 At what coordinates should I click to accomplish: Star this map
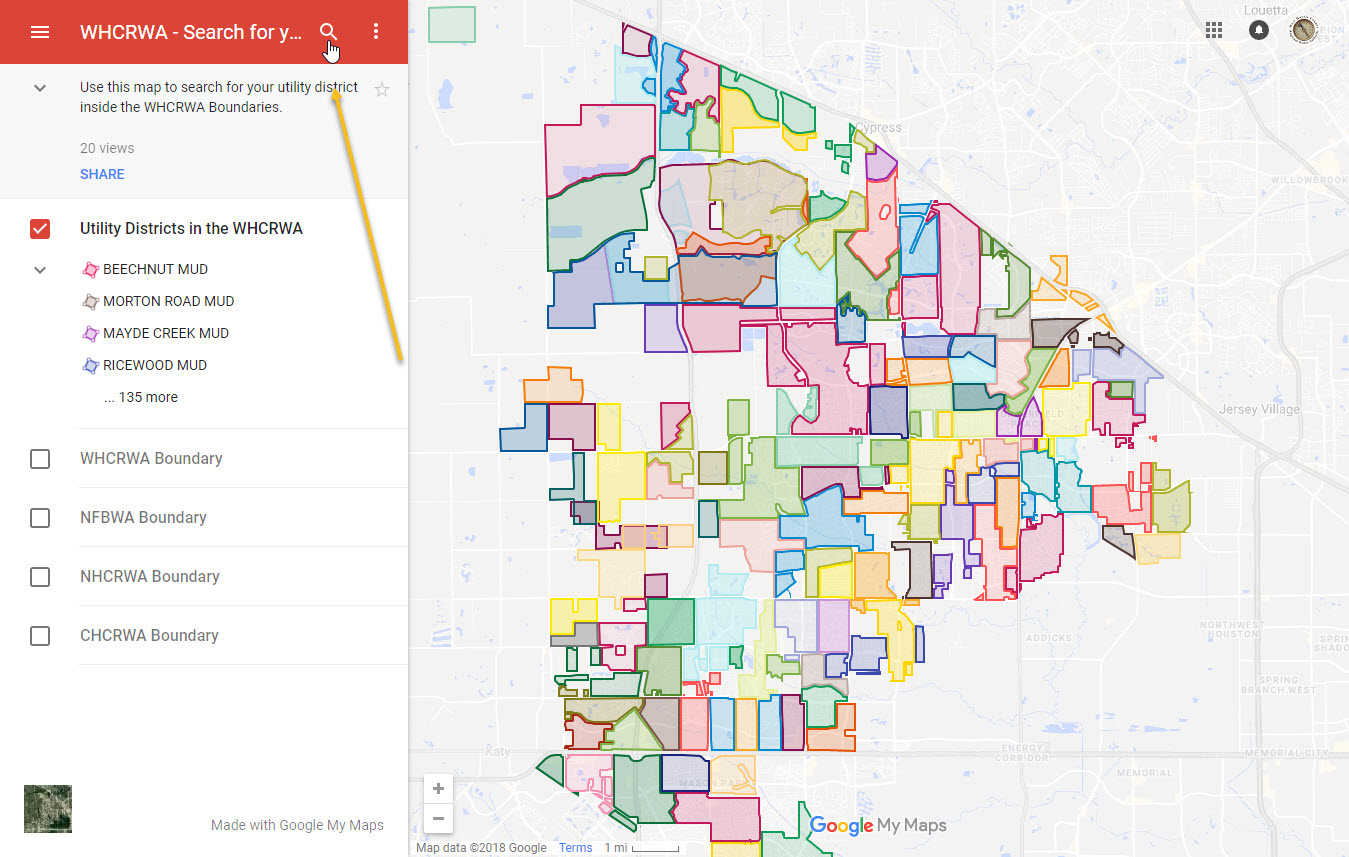pyautogui.click(x=382, y=89)
